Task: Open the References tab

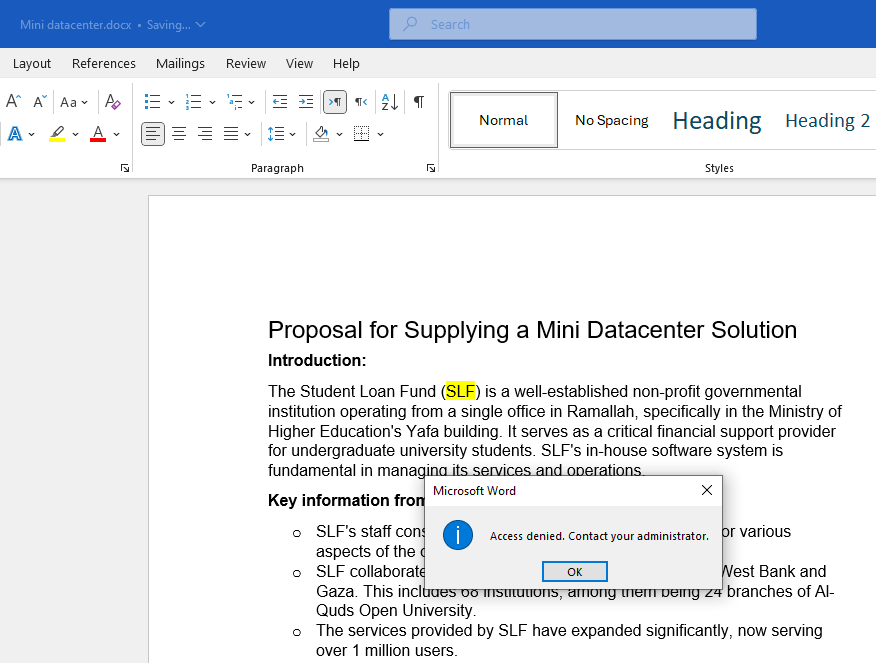Action: 104,64
